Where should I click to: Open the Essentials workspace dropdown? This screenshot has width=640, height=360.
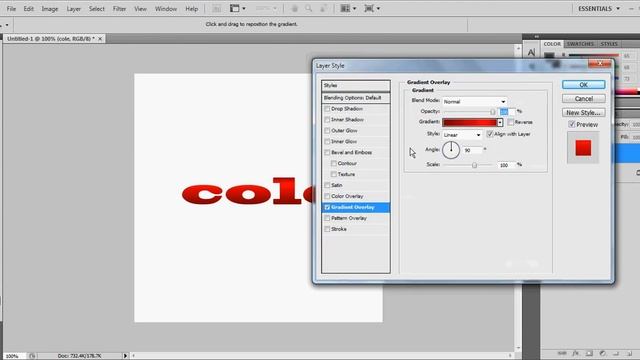tap(598, 9)
